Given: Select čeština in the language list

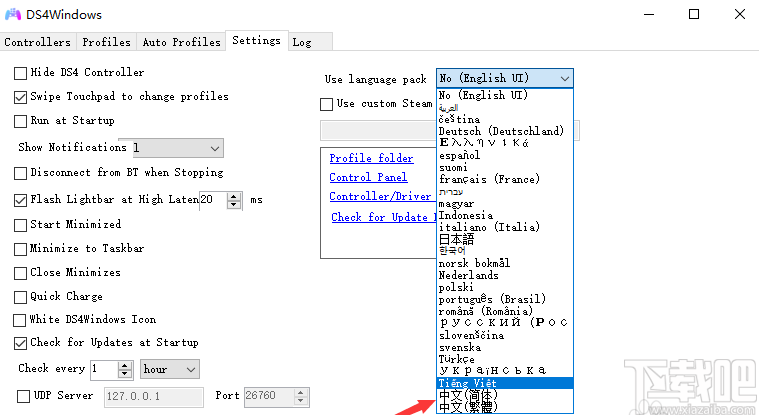Looking at the screenshot, I should [x=505, y=119].
